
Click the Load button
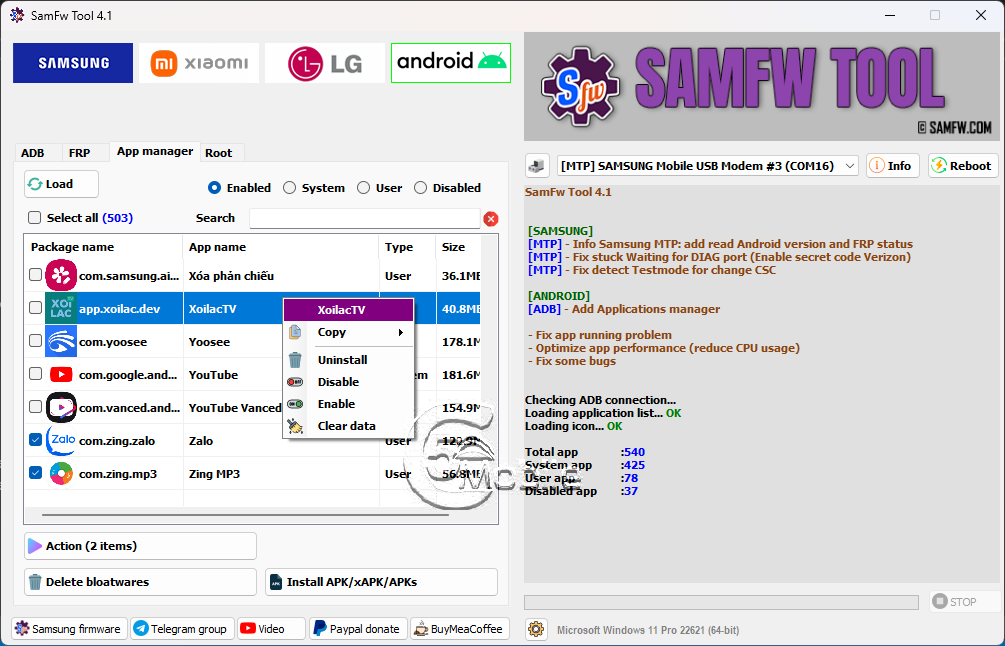(62, 184)
